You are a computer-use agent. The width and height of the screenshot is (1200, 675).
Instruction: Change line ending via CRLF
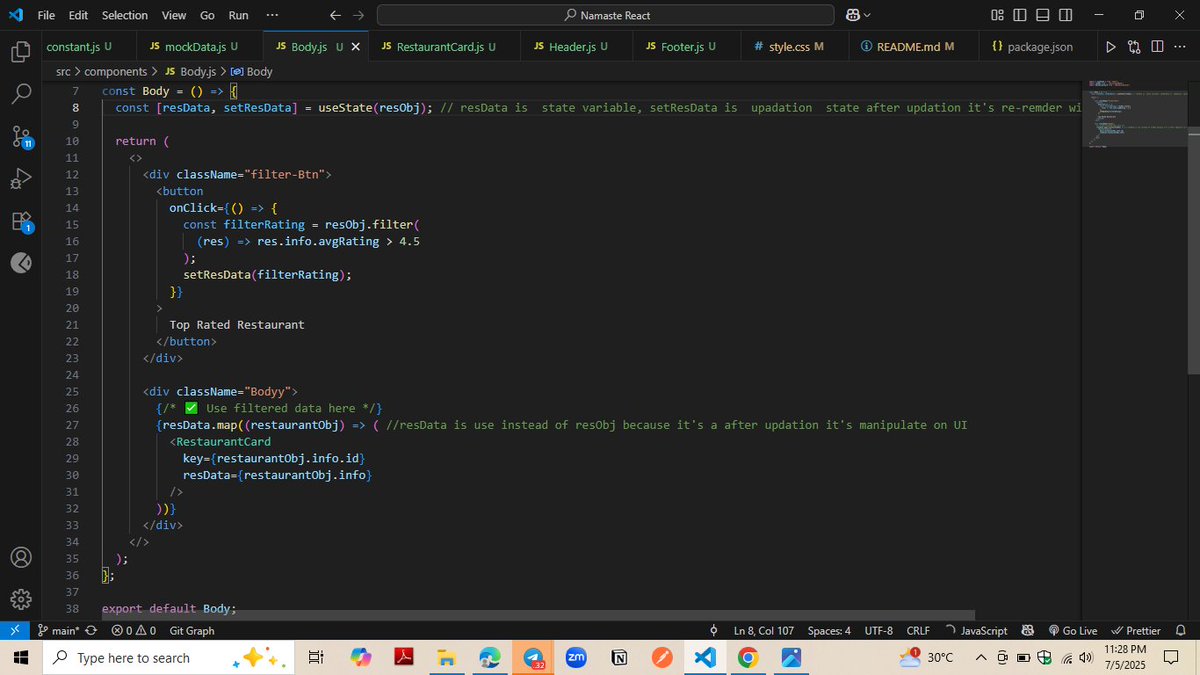coord(918,631)
